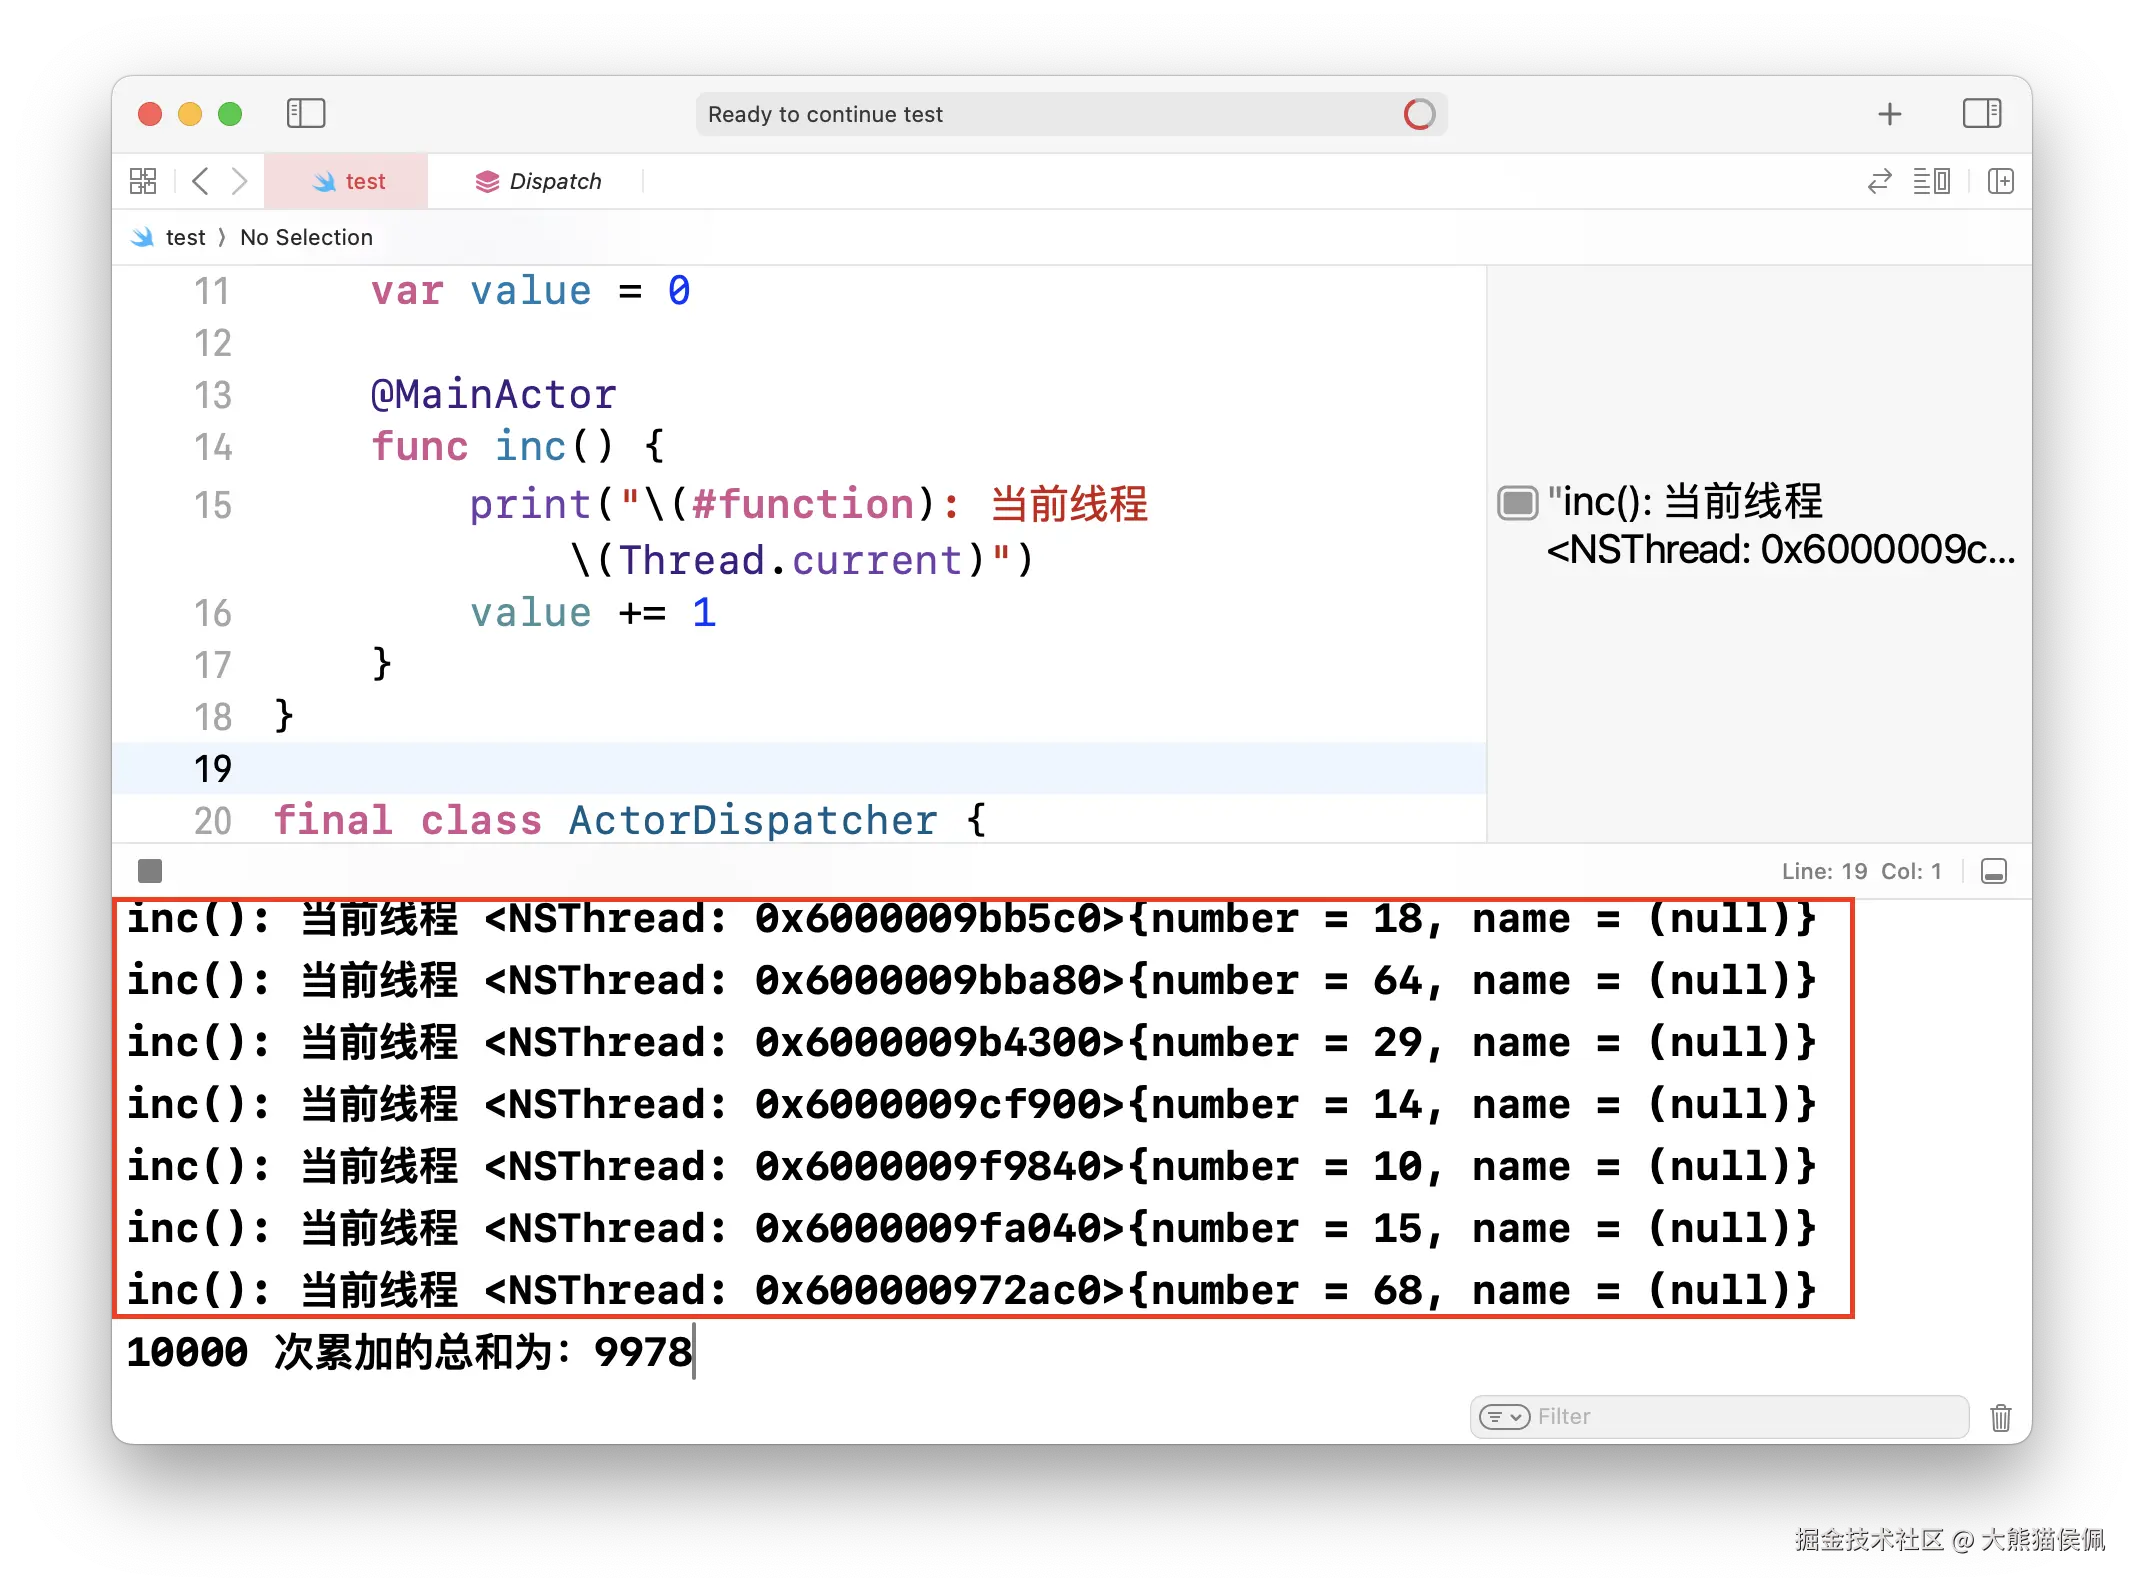The height and width of the screenshot is (1592, 2144).
Task: Hide the debug console area
Action: [1993, 871]
